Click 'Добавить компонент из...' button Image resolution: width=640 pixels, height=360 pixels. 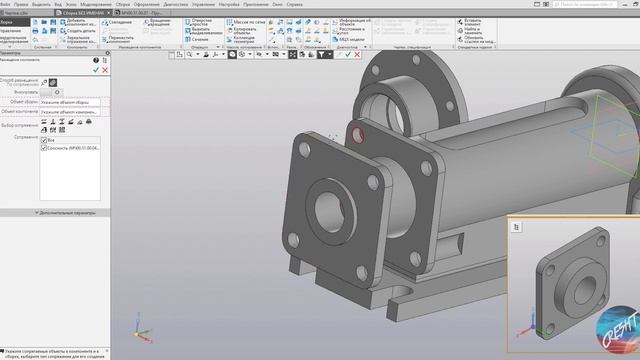coord(78,22)
